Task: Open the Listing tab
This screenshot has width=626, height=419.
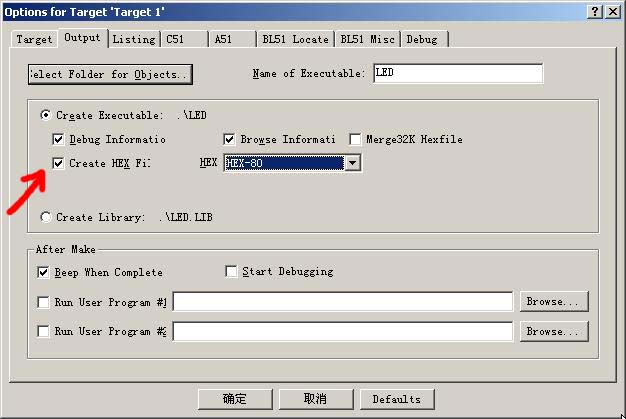Action: tap(132, 39)
